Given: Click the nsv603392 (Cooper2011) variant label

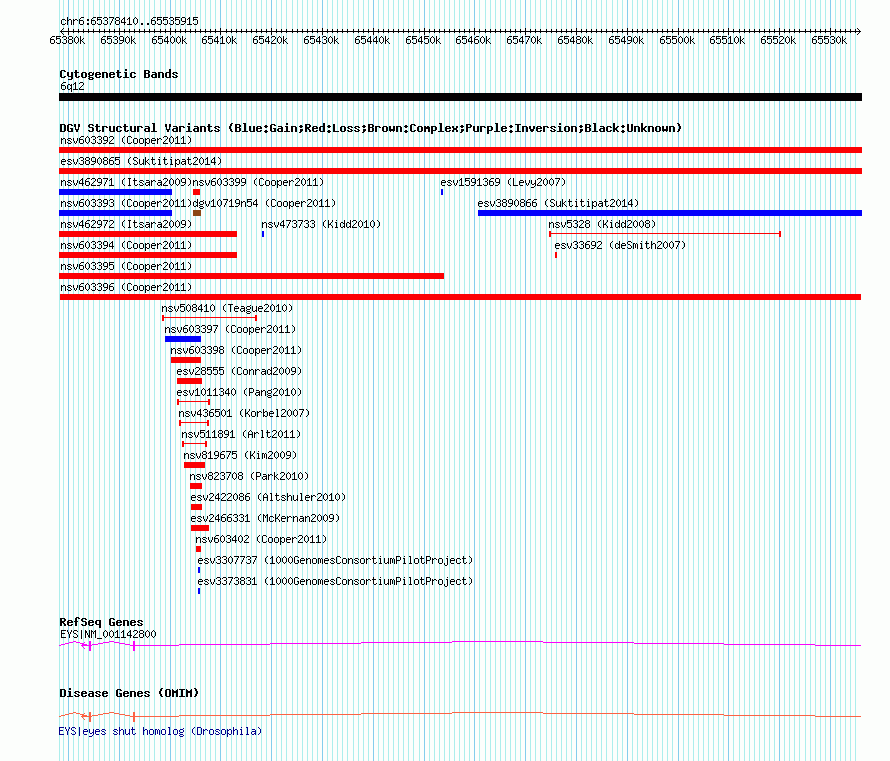Looking at the screenshot, I should 126,140.
